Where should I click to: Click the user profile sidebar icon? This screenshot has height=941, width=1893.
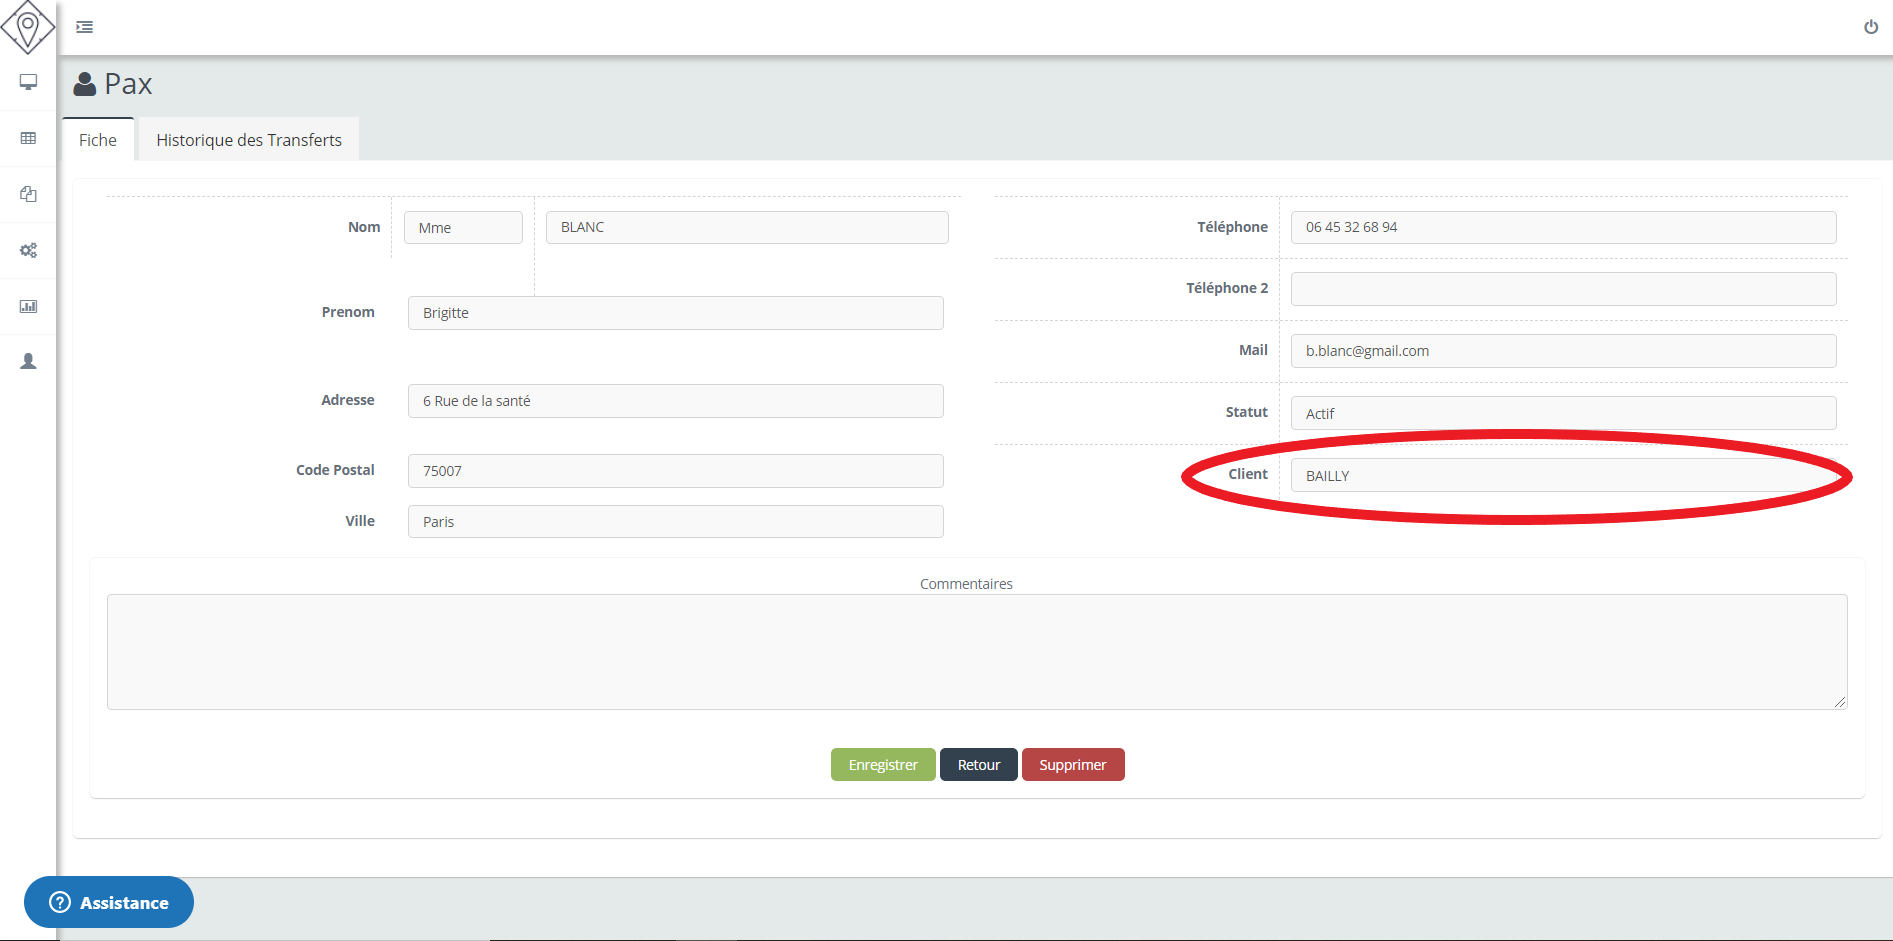pyautogui.click(x=28, y=361)
